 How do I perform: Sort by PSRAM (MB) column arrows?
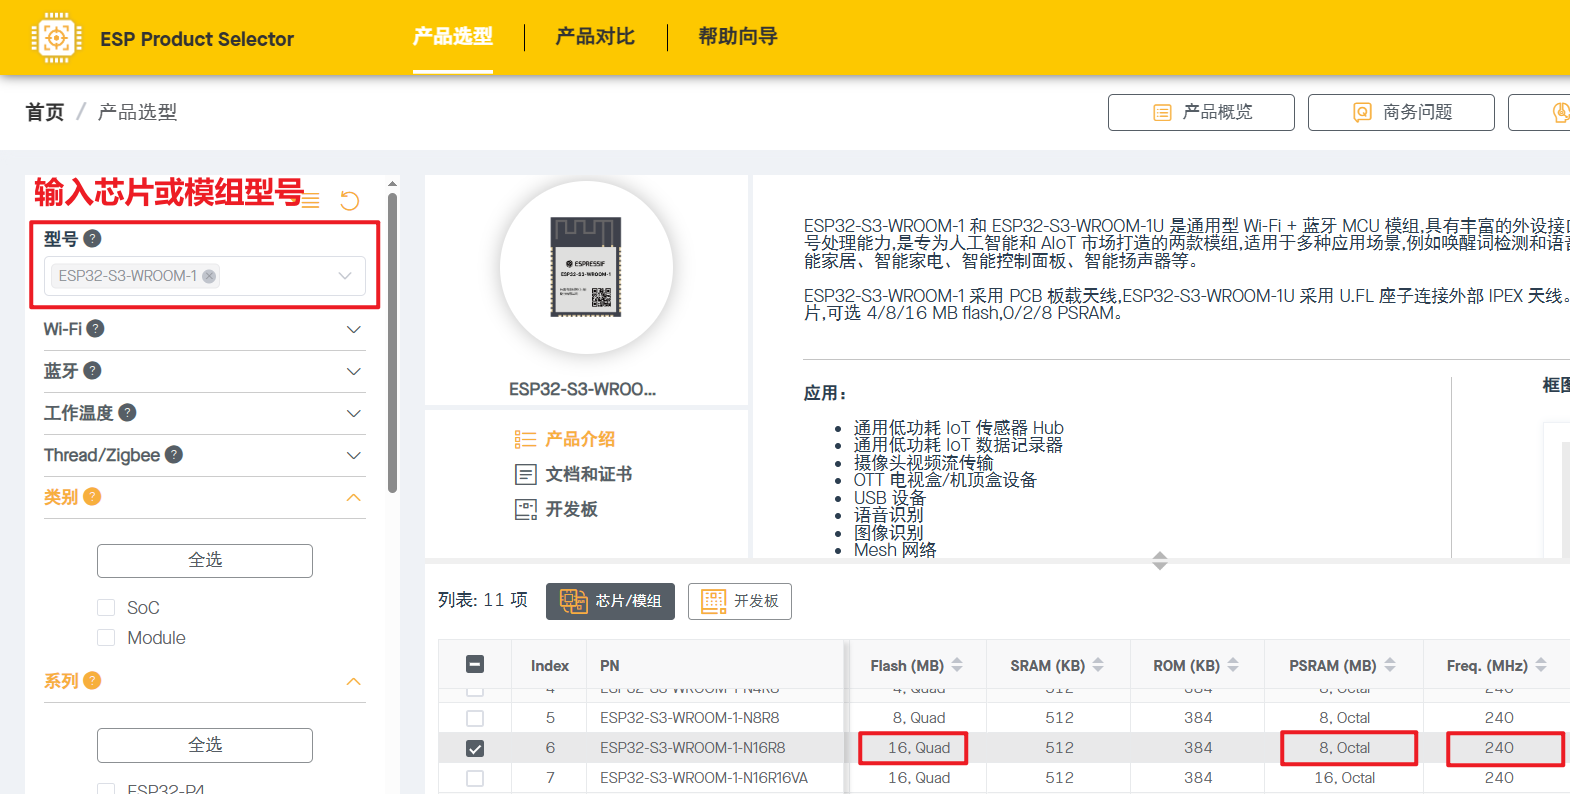(x=1390, y=665)
